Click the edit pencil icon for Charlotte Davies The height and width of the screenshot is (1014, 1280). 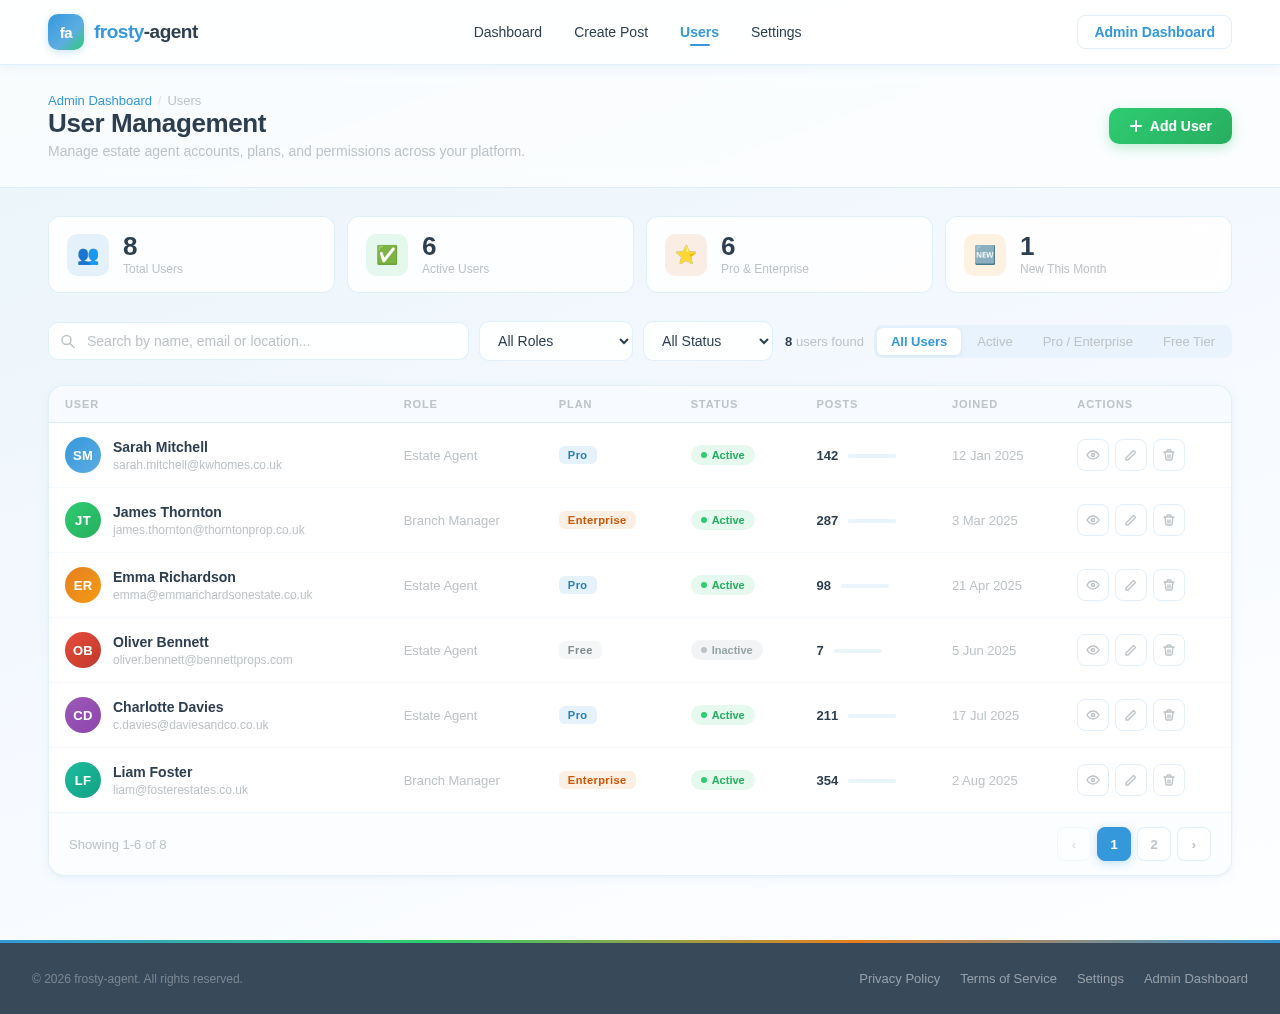click(x=1130, y=715)
